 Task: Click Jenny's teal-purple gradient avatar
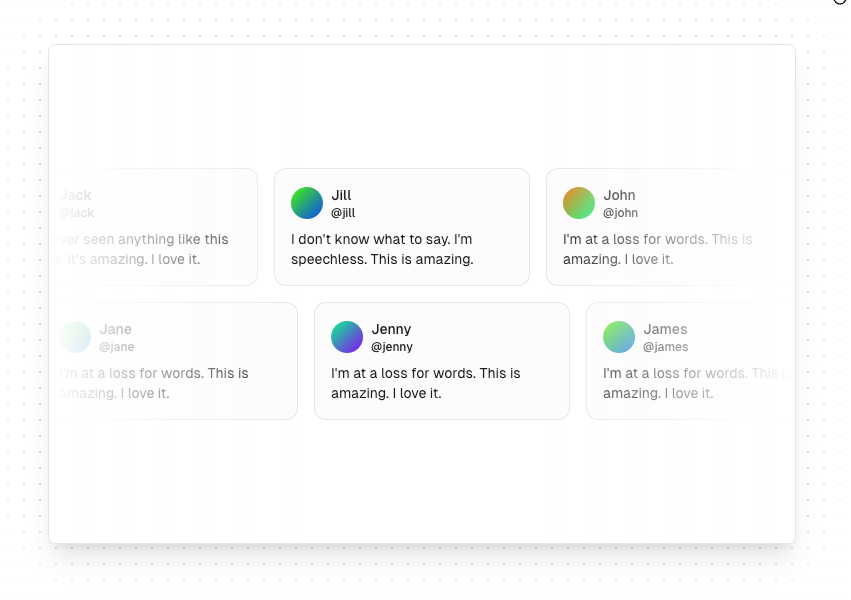pos(347,337)
